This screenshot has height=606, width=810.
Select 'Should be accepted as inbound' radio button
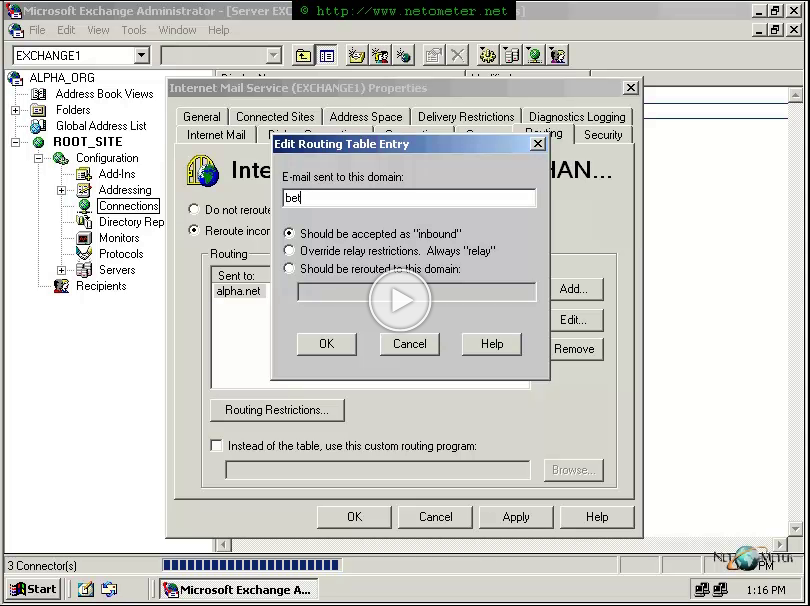point(289,234)
